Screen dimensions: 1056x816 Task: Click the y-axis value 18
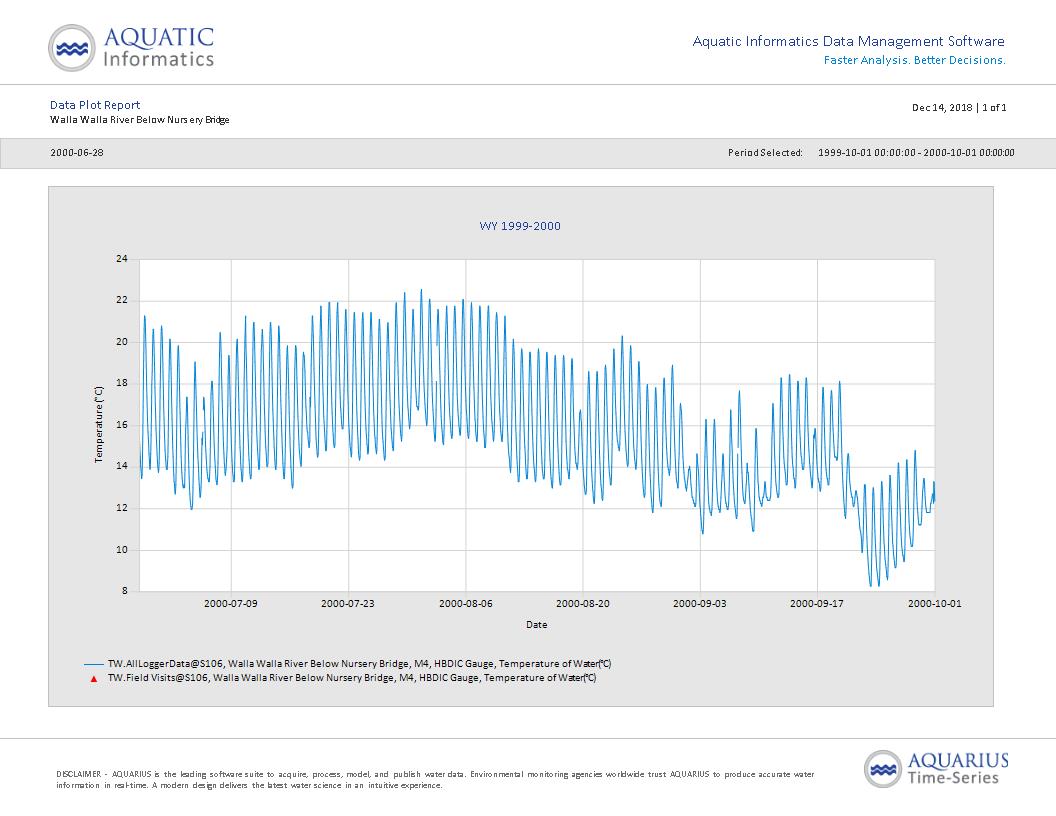(122, 383)
